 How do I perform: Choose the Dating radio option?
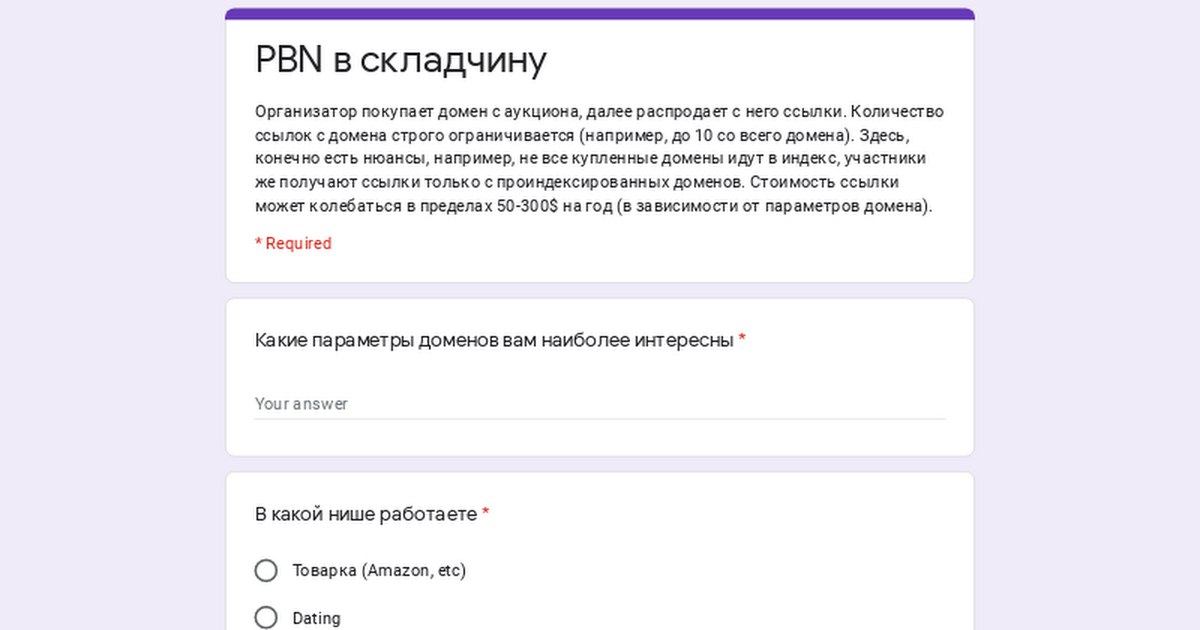coord(266,618)
